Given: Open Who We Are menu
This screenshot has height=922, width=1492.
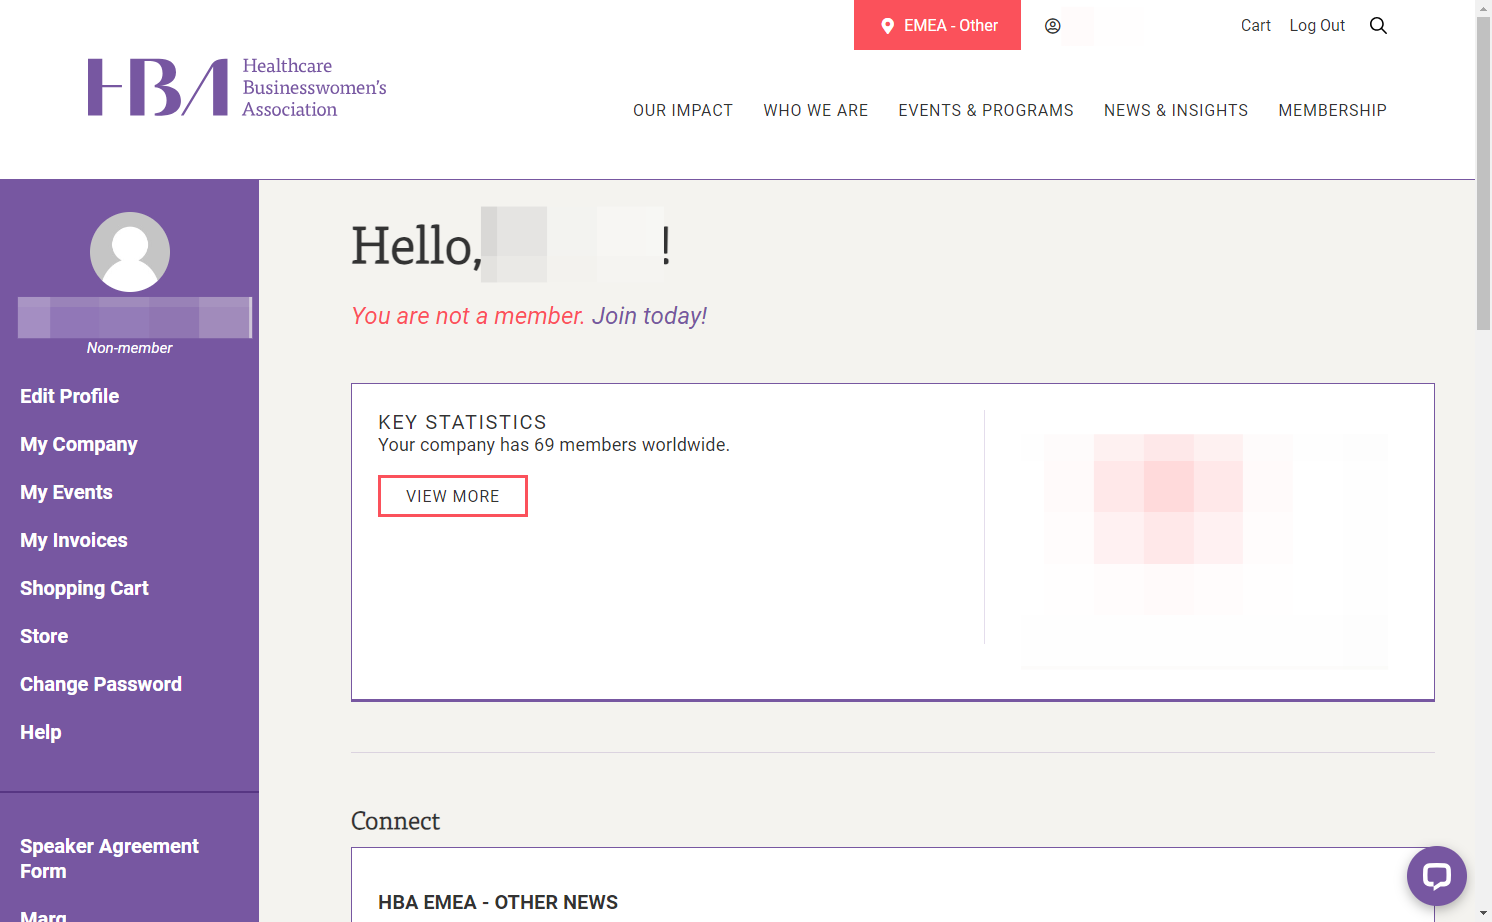Looking at the screenshot, I should coord(815,110).
